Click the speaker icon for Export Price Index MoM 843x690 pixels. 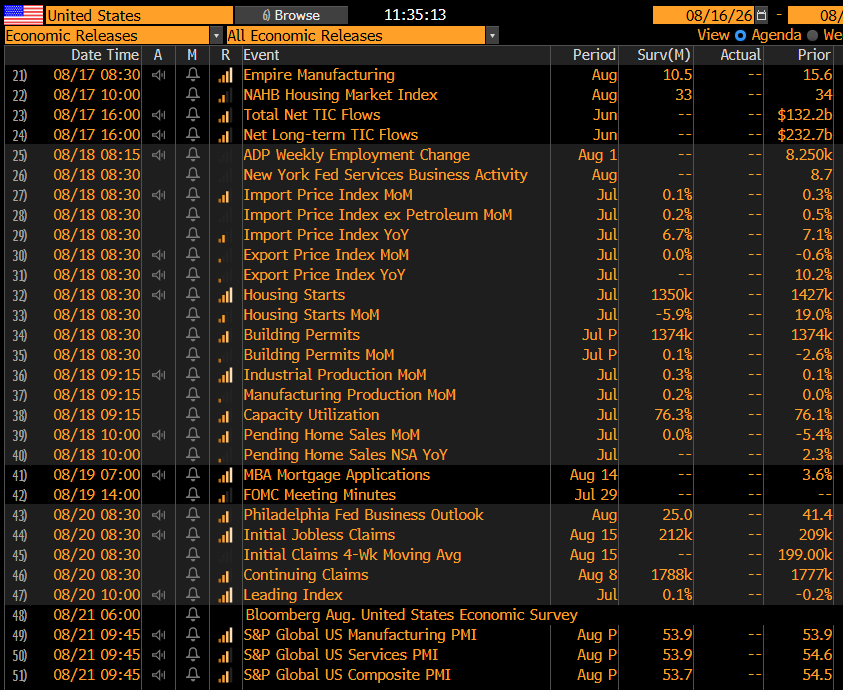[x=158, y=254]
